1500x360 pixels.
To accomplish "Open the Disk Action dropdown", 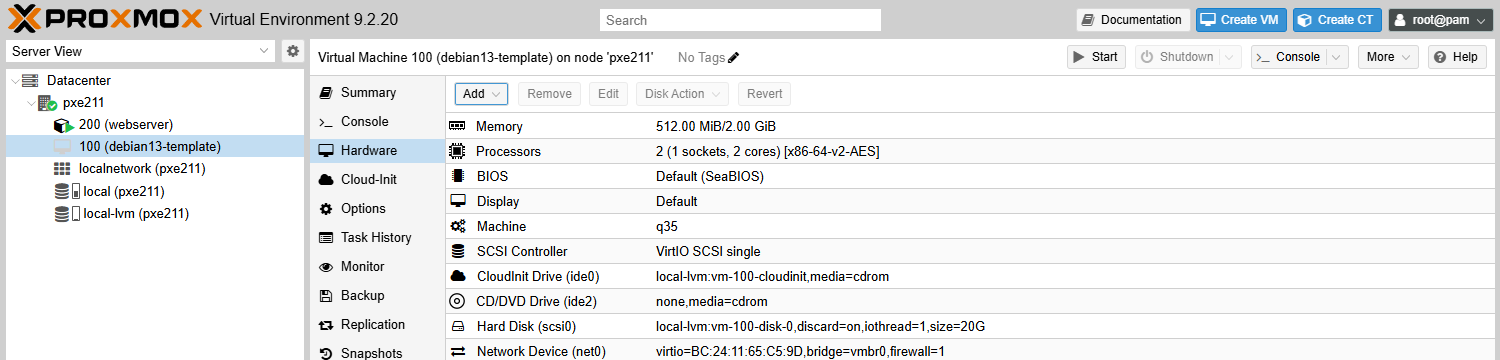I will 682,93.
